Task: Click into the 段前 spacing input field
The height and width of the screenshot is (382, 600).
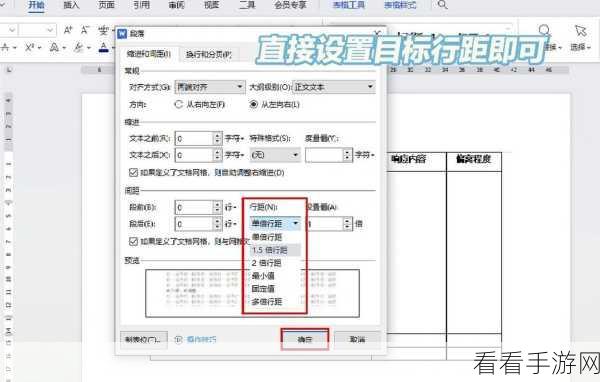Action: [x=194, y=207]
